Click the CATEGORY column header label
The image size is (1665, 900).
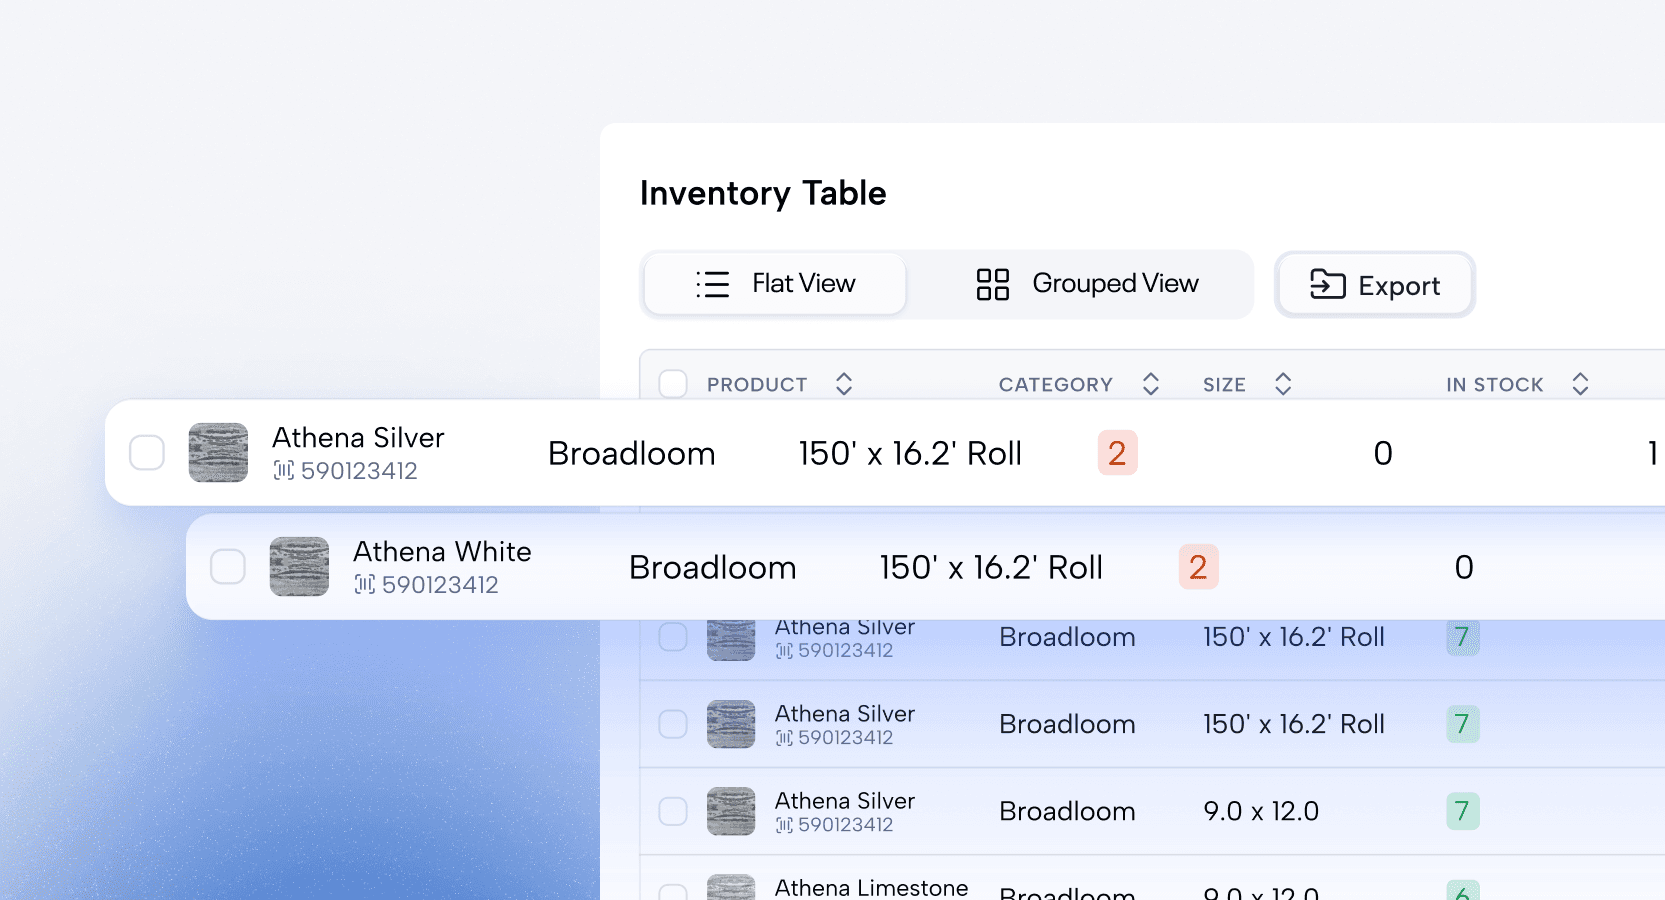[x=1055, y=385]
